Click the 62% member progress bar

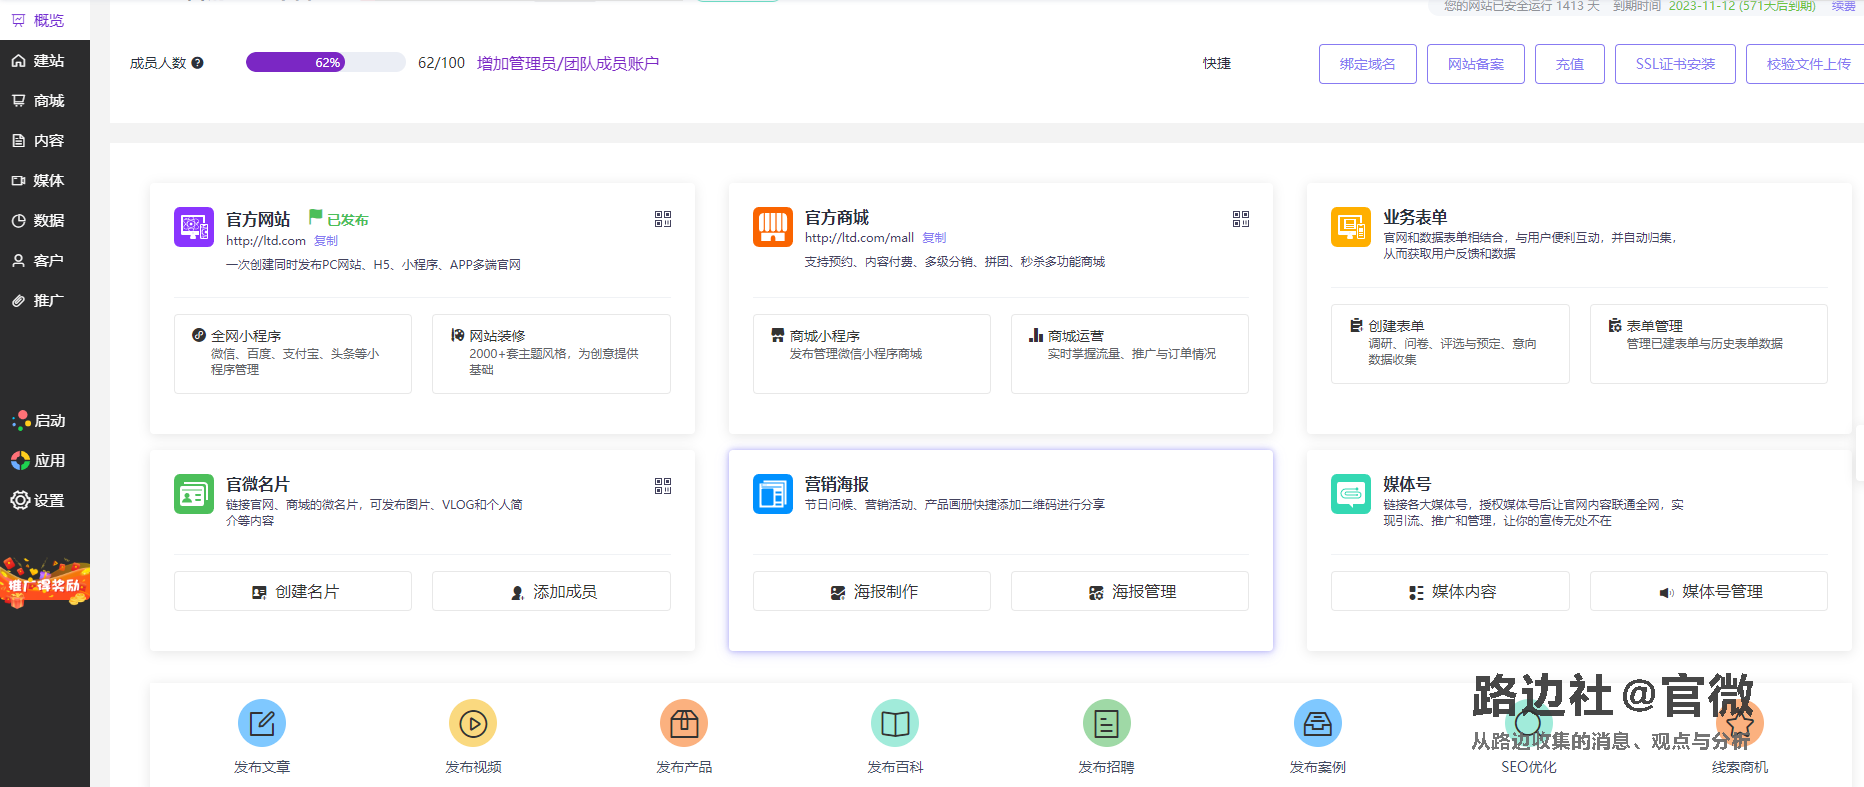coord(326,62)
